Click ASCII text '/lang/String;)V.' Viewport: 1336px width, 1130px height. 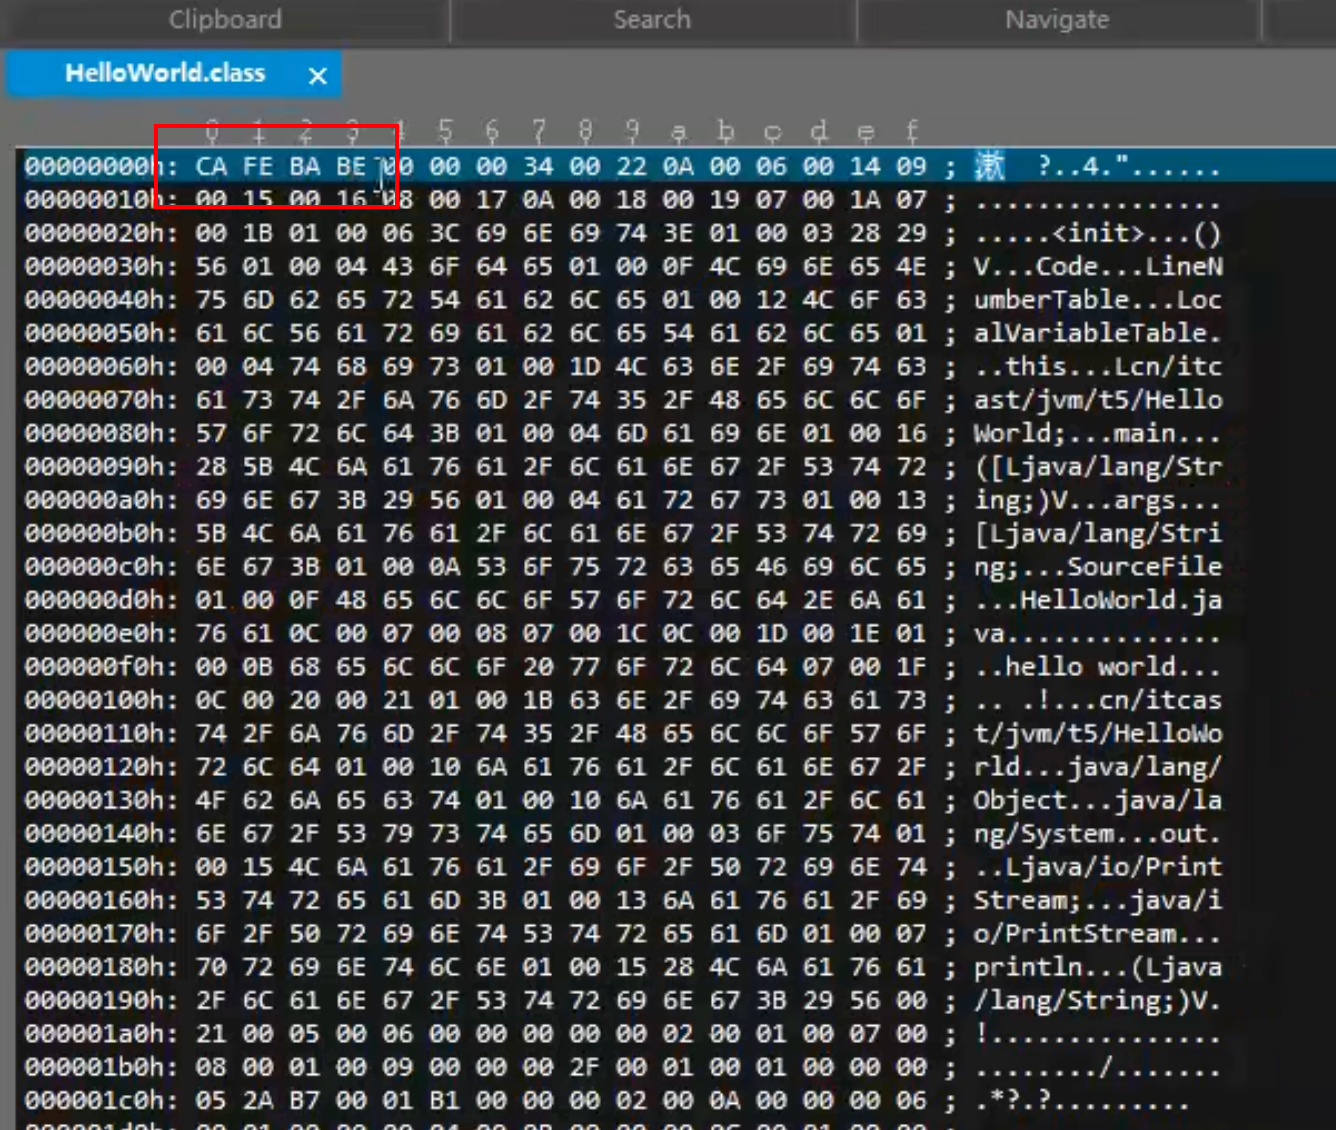click(1098, 1001)
